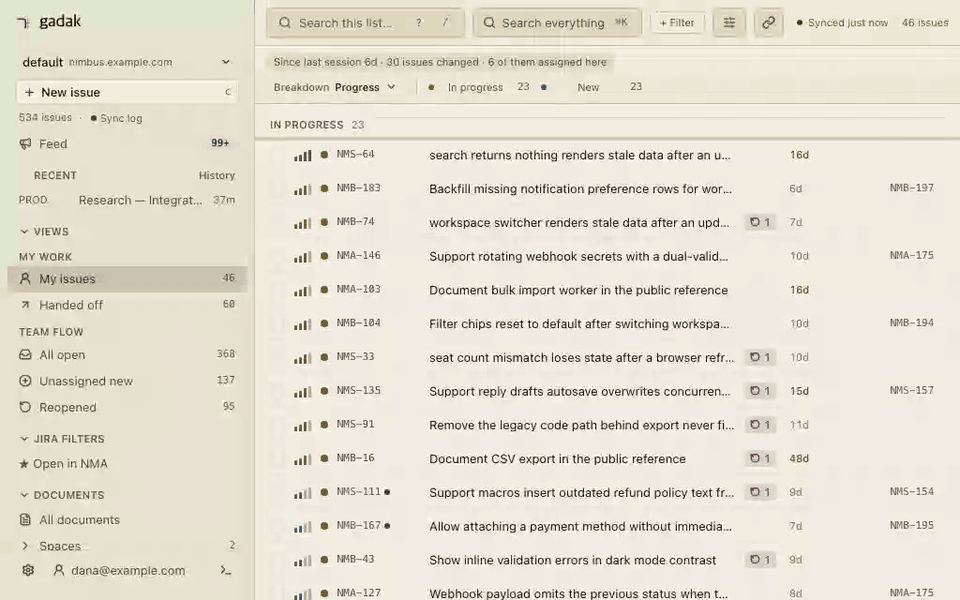Open Handed off view
960x600 pixels.
point(127,305)
